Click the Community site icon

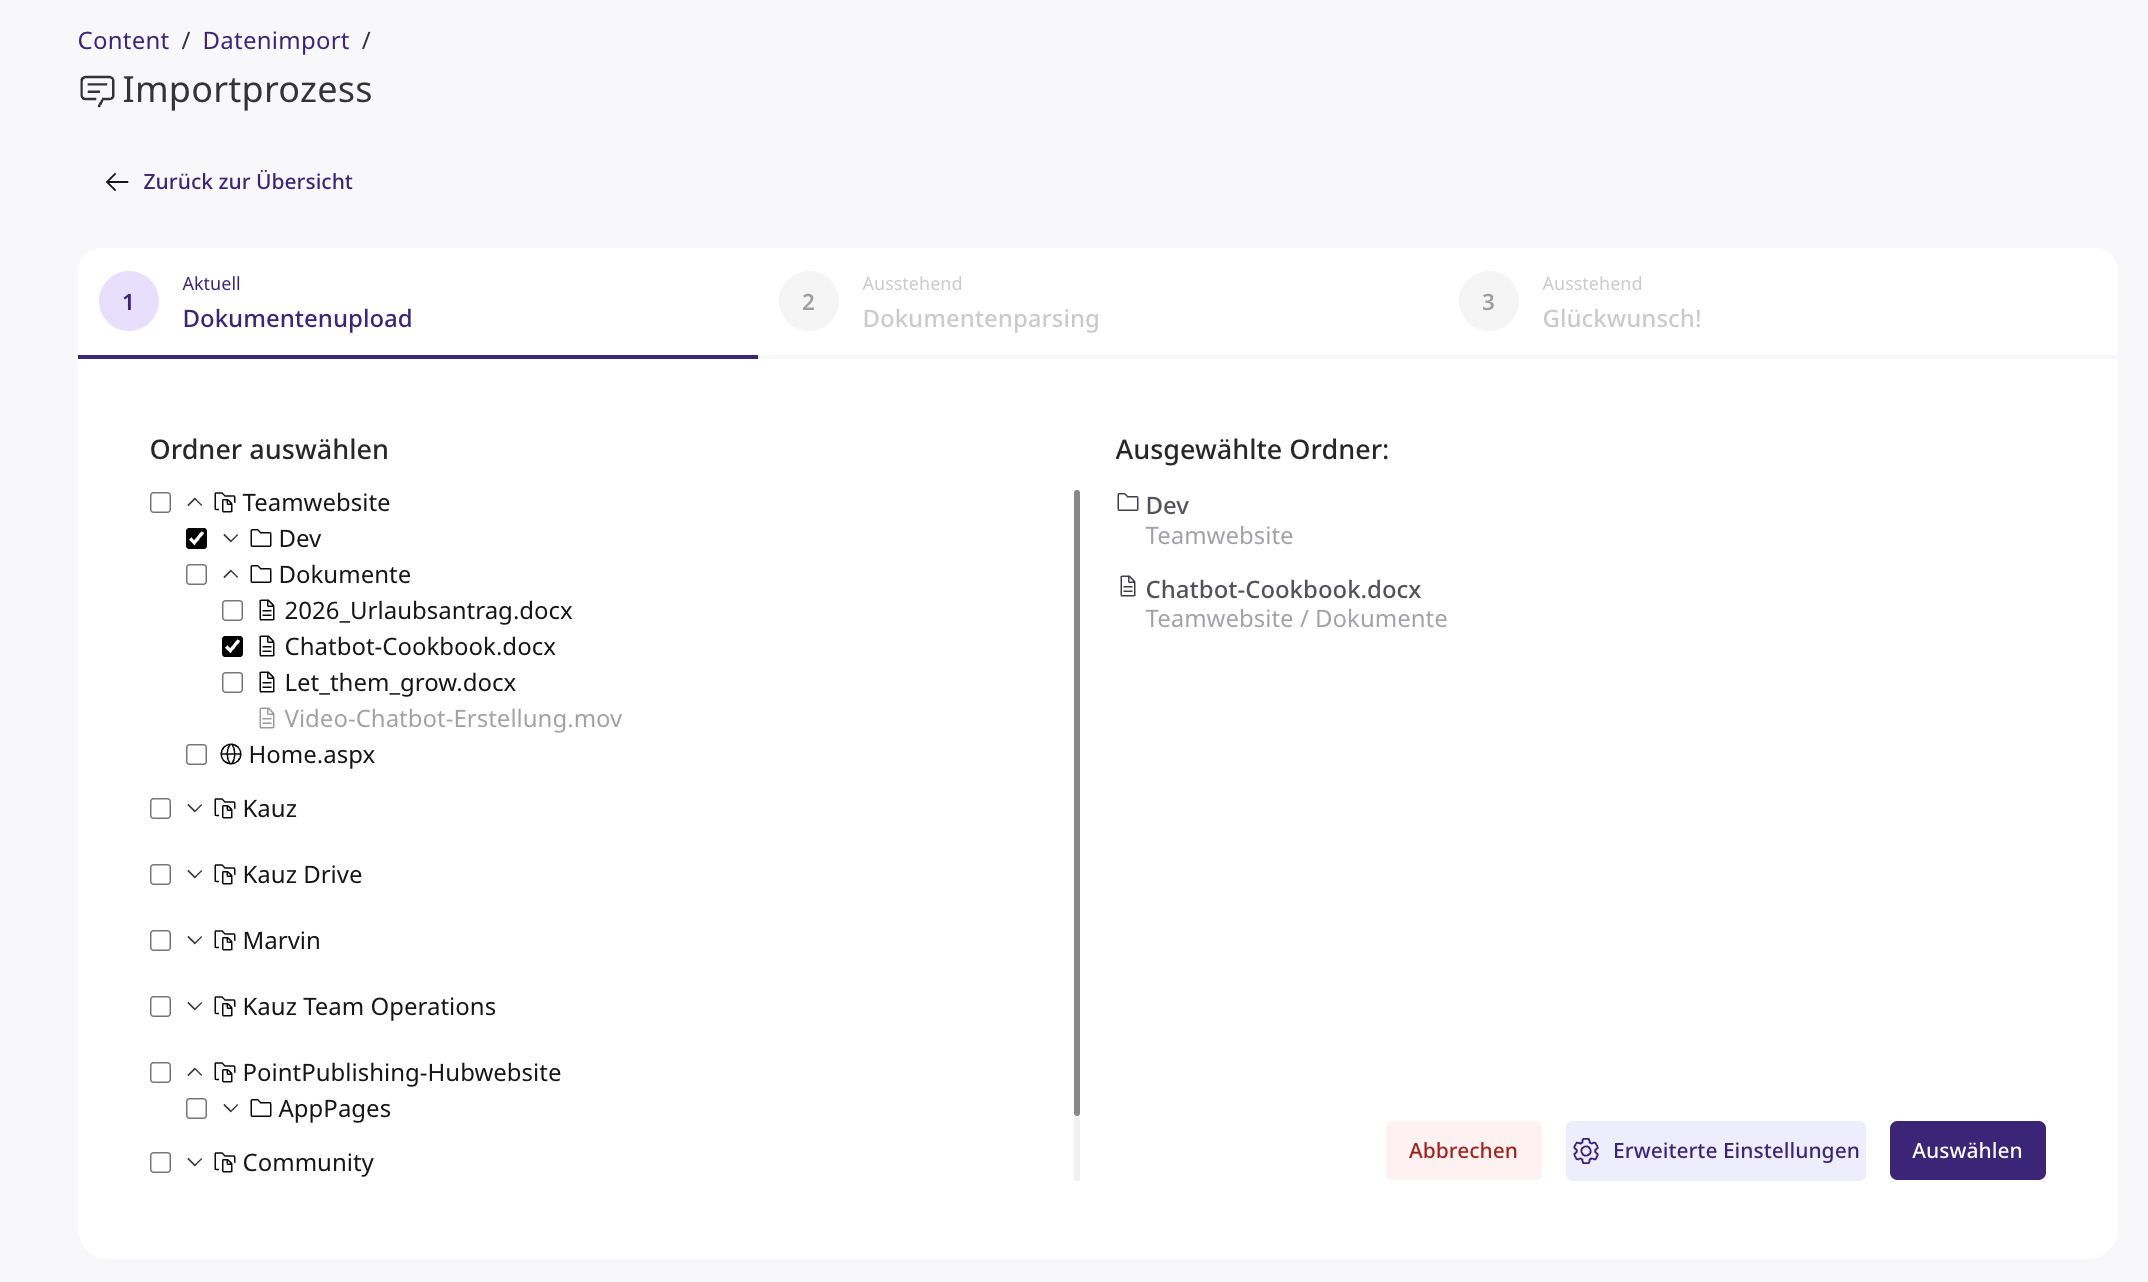[x=225, y=1162]
